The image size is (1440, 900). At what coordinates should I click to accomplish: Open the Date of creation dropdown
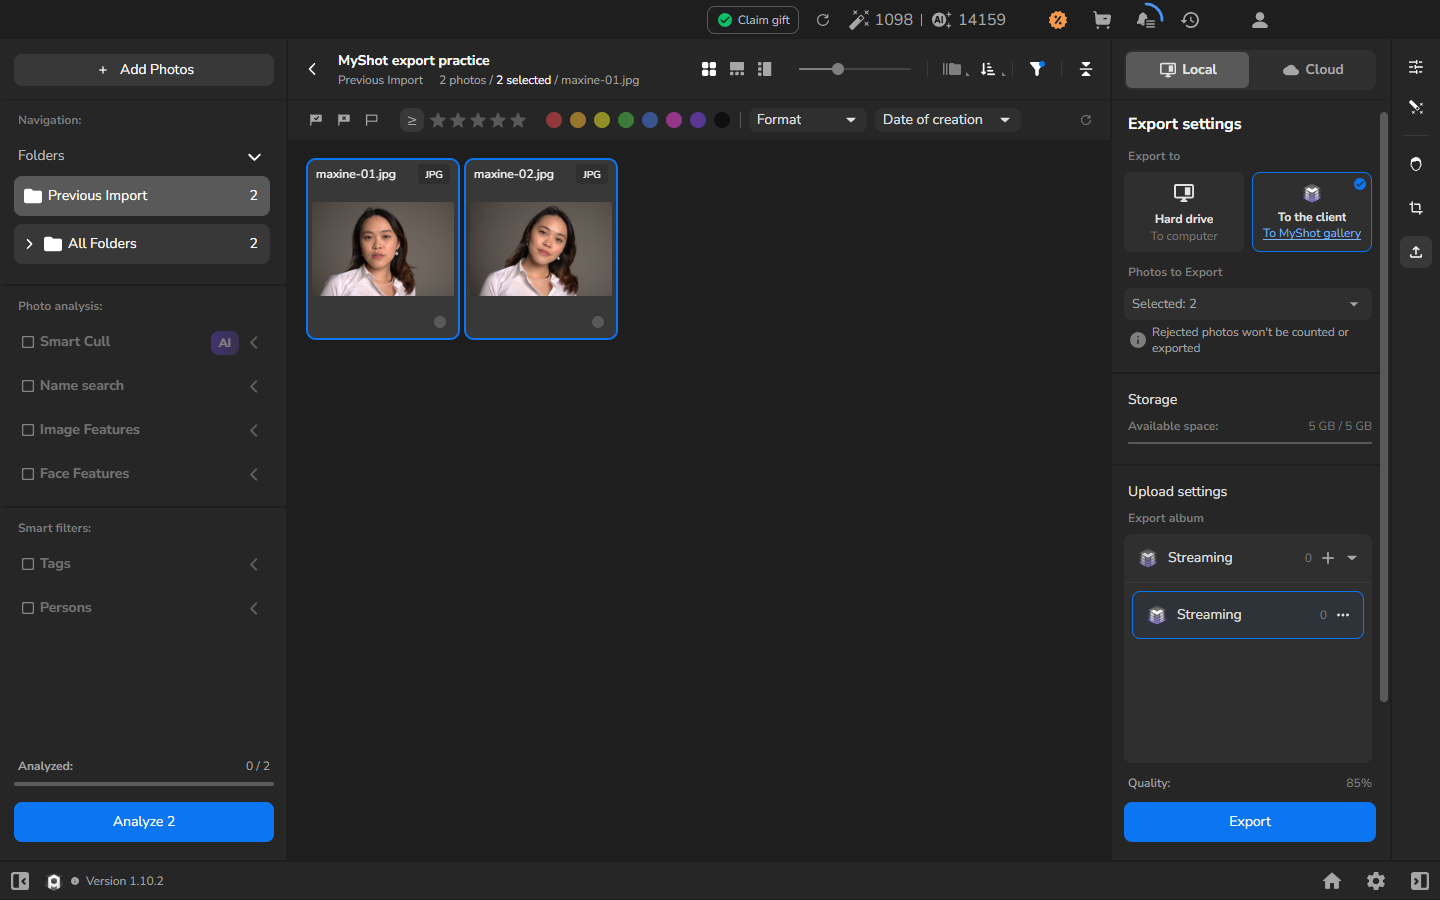pyautogui.click(x=947, y=120)
